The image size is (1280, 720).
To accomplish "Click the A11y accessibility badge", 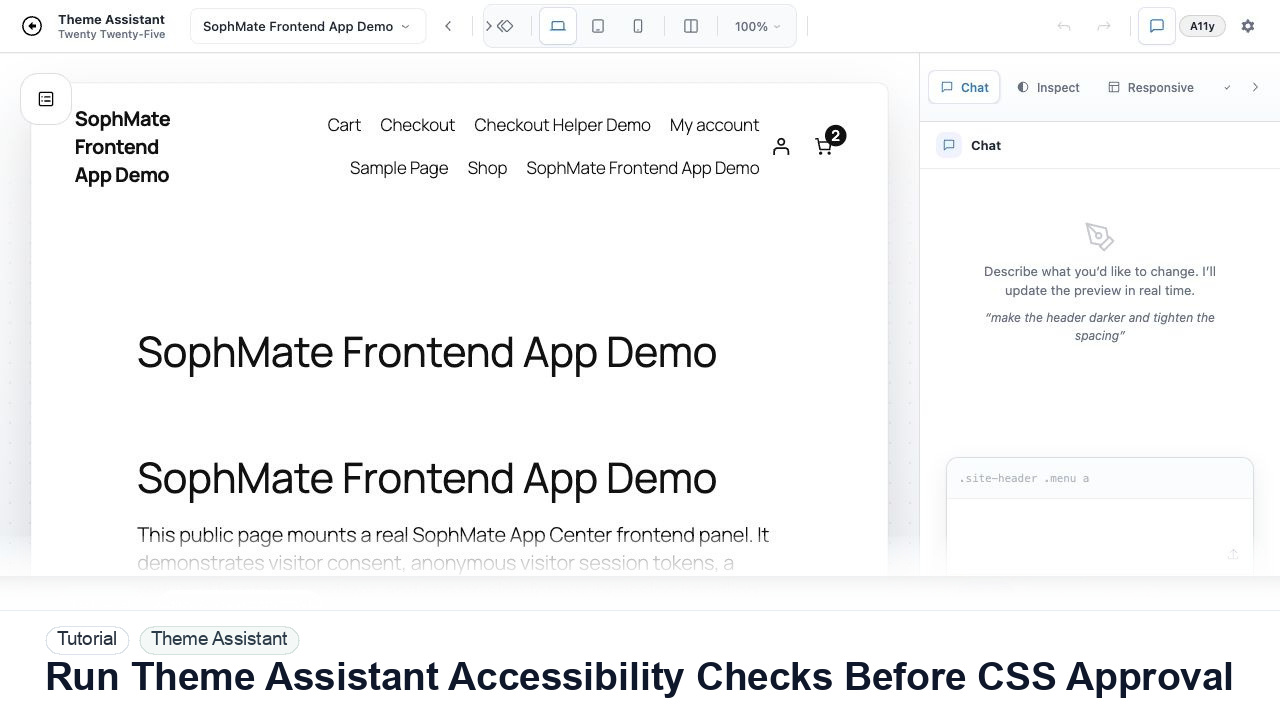I will [x=1202, y=27].
